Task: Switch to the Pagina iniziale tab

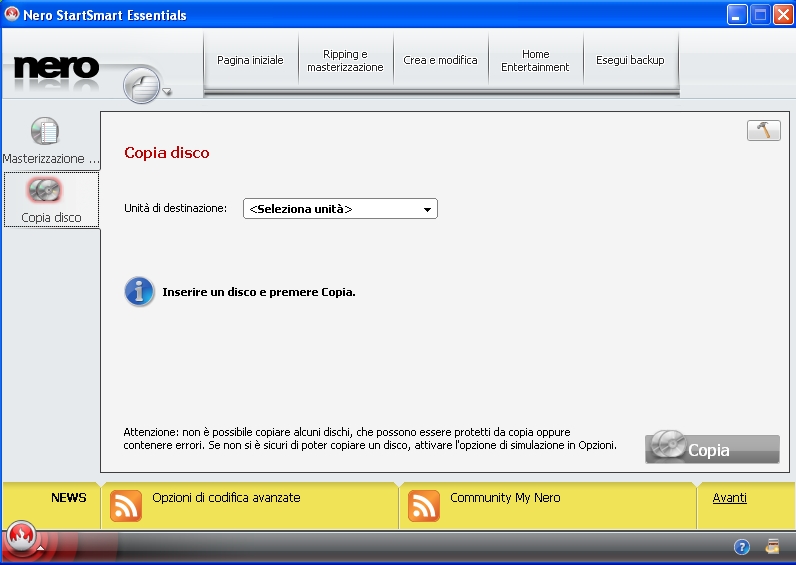Action: point(250,60)
